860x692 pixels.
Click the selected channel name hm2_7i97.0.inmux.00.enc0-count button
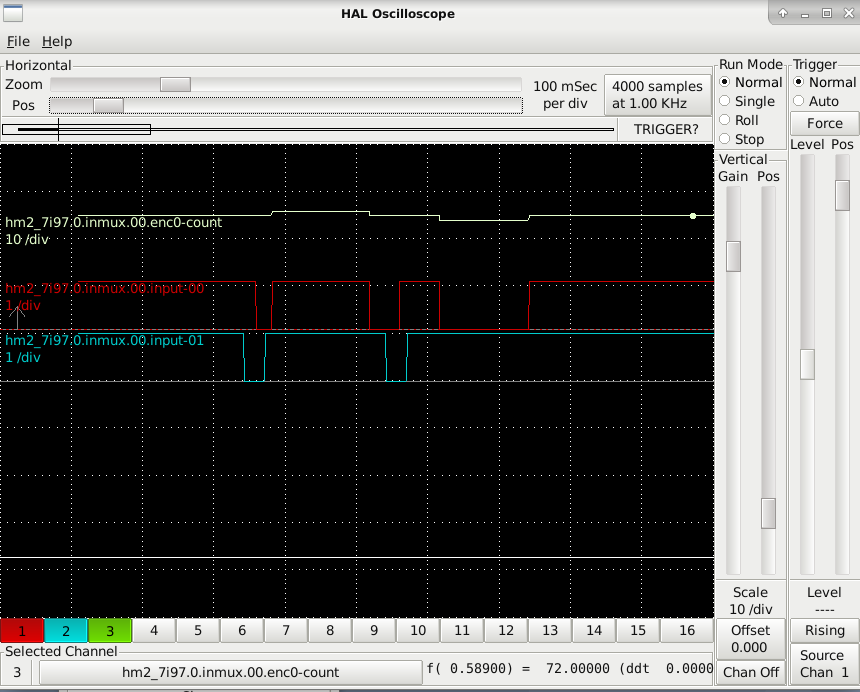[x=230, y=672]
